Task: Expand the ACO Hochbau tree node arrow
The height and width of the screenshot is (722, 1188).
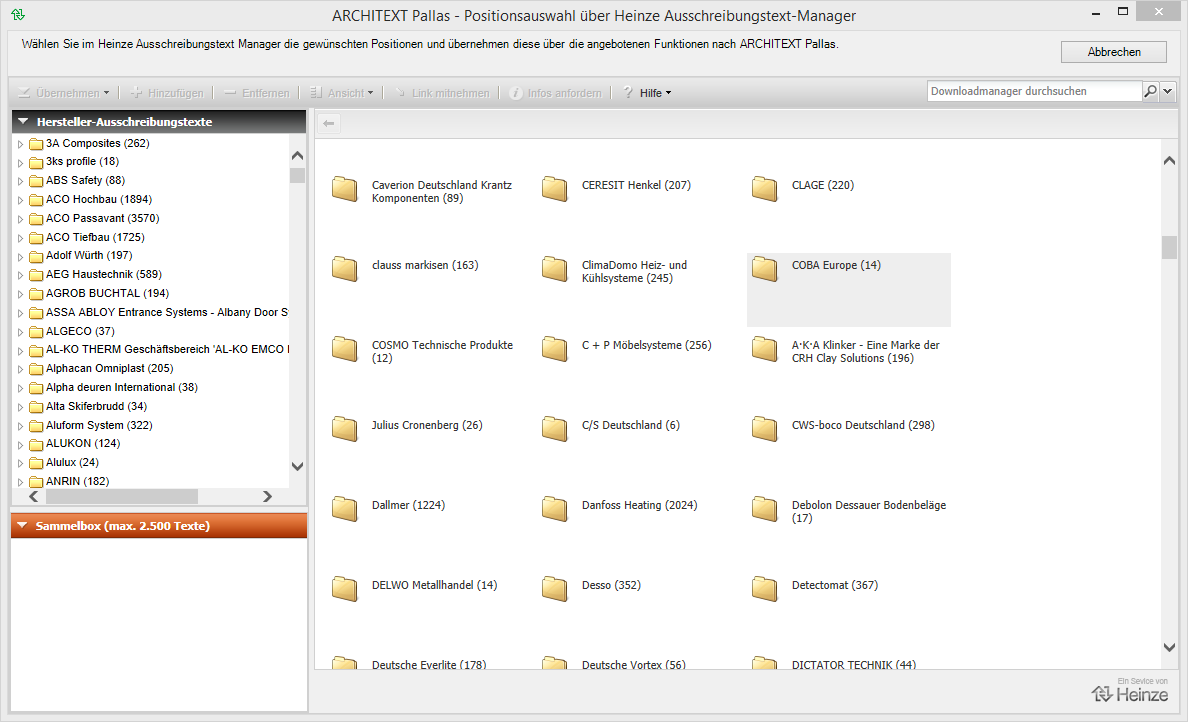Action: click(20, 200)
